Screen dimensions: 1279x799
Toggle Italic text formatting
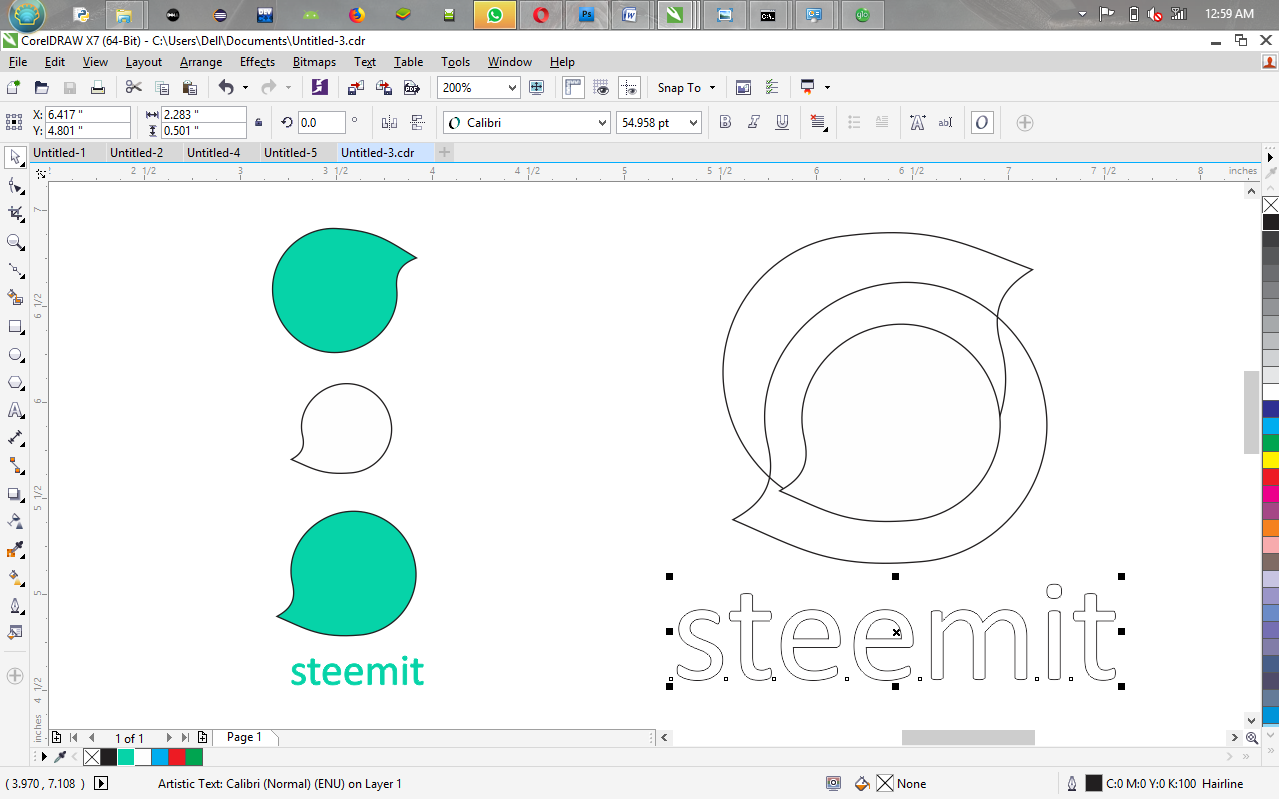point(754,123)
